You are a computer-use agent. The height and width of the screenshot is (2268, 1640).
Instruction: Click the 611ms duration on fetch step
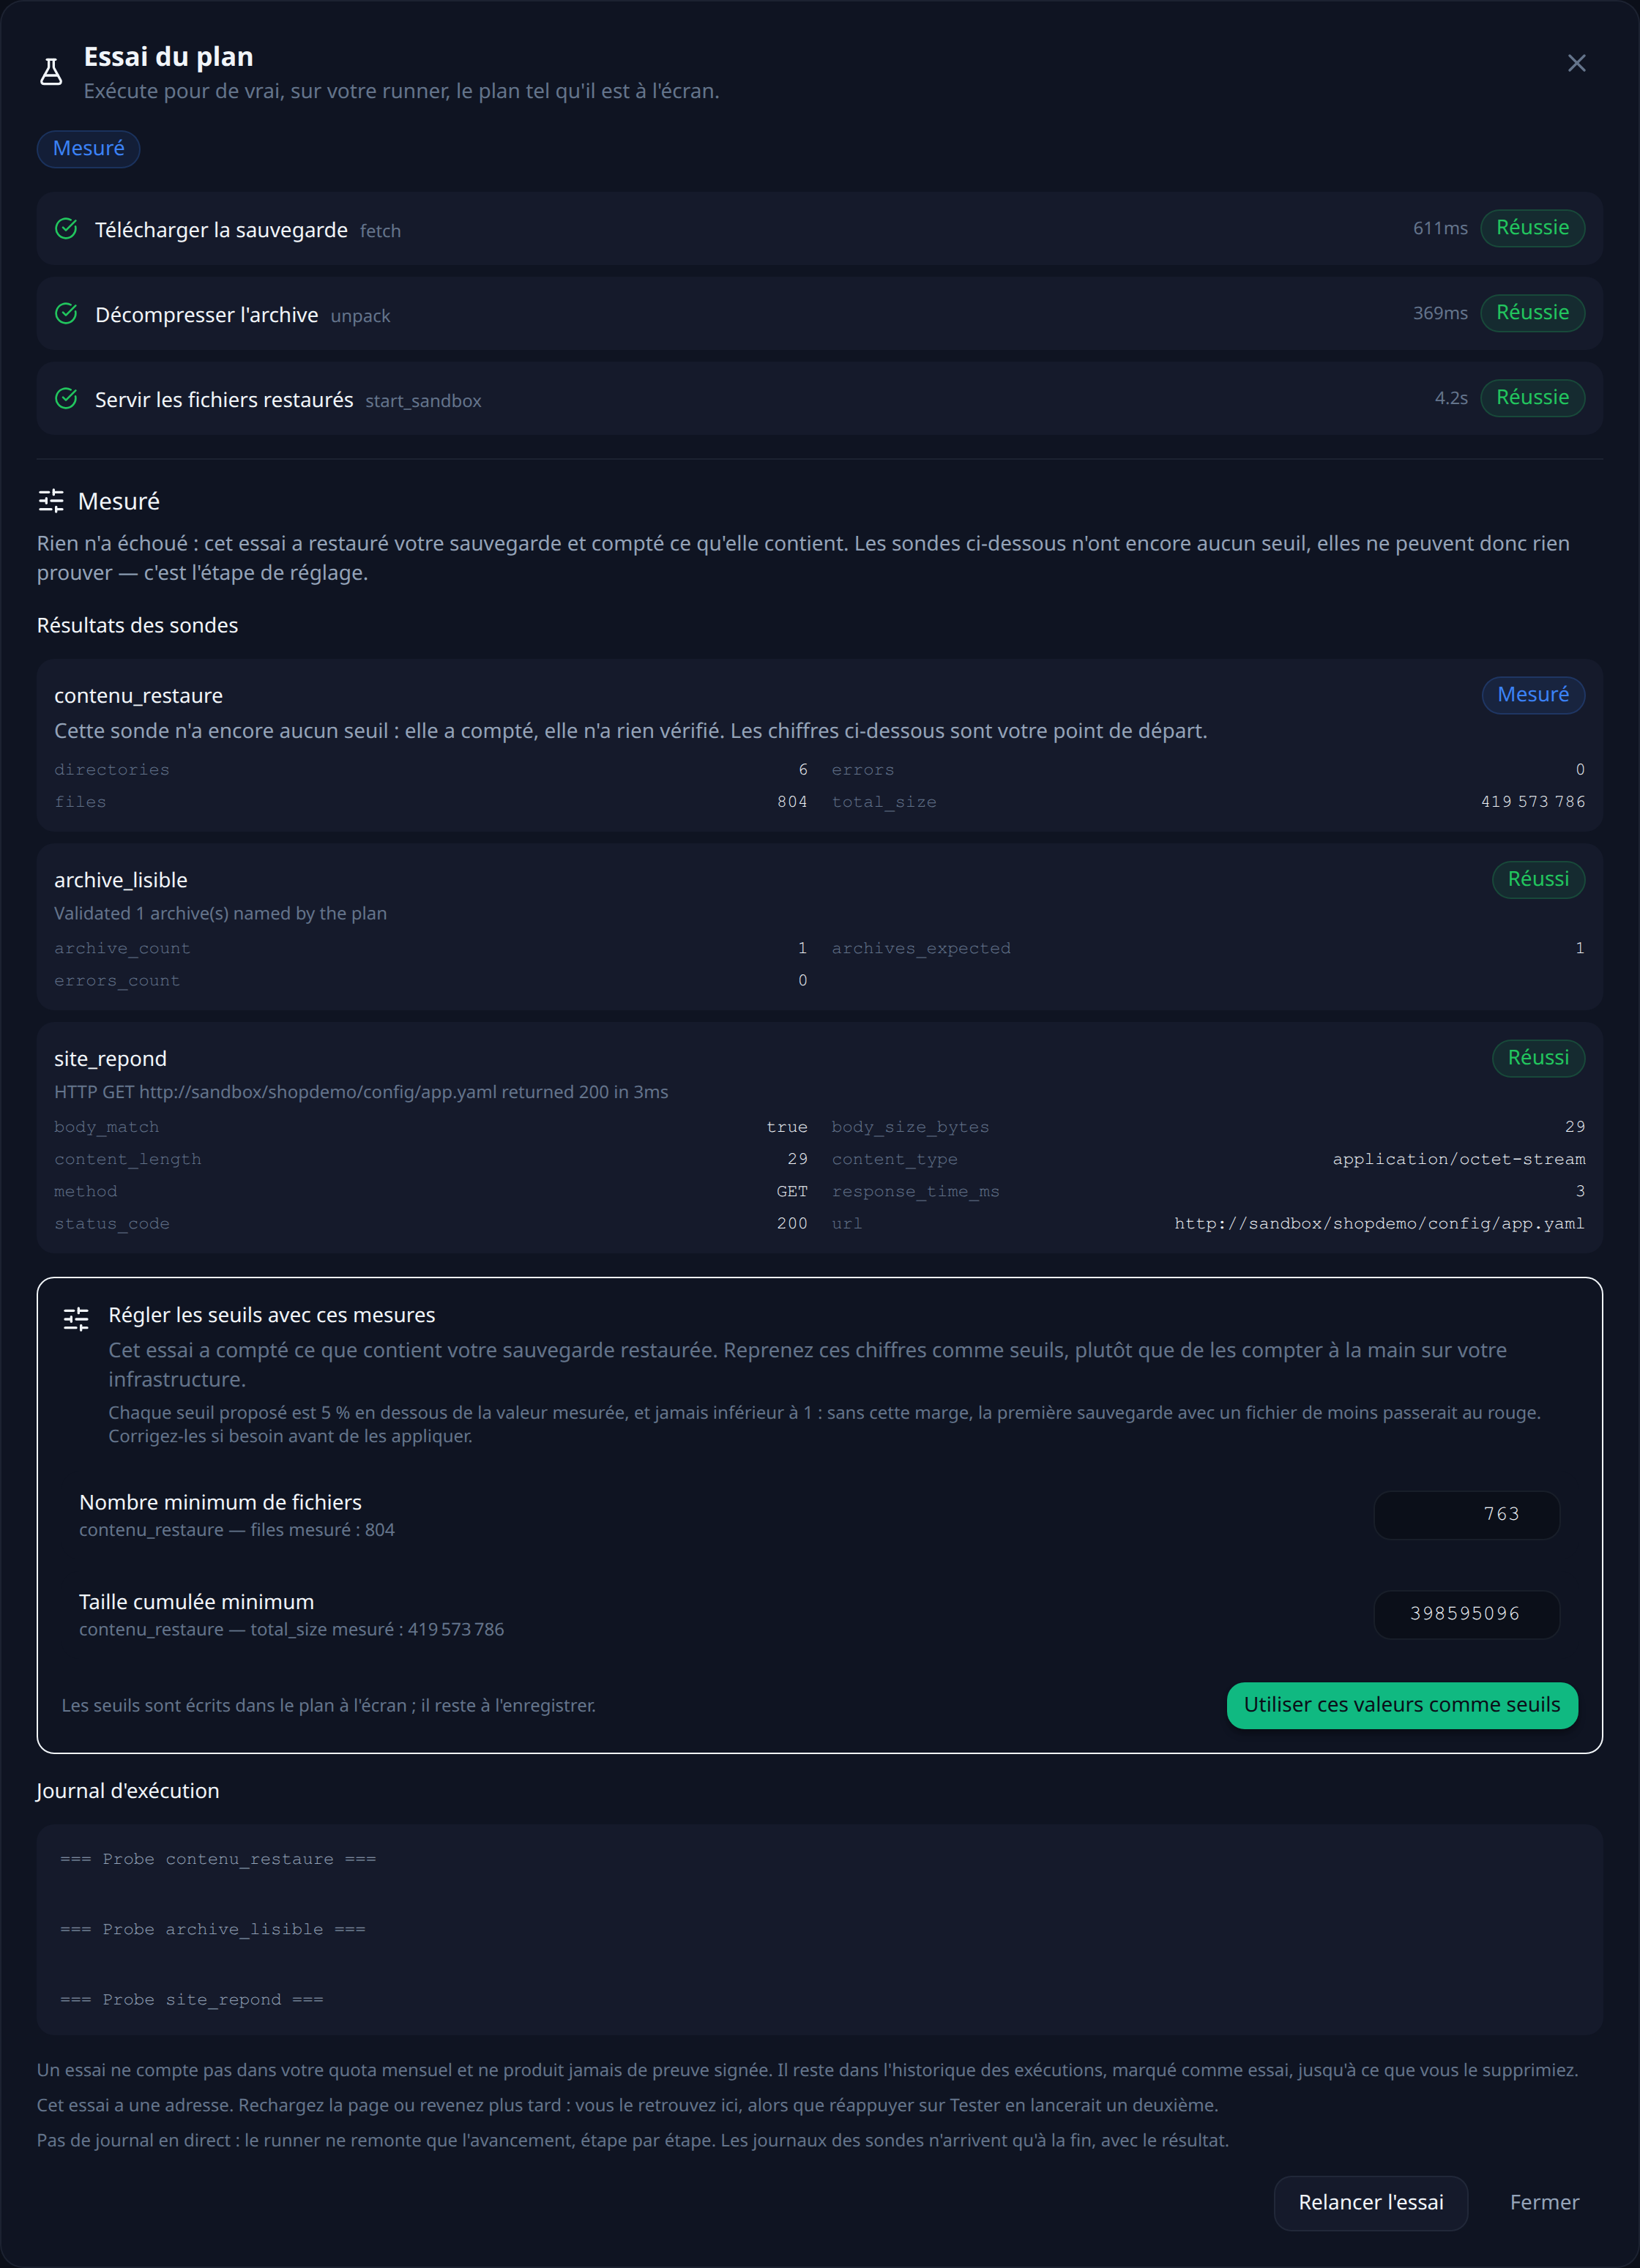(x=1440, y=228)
